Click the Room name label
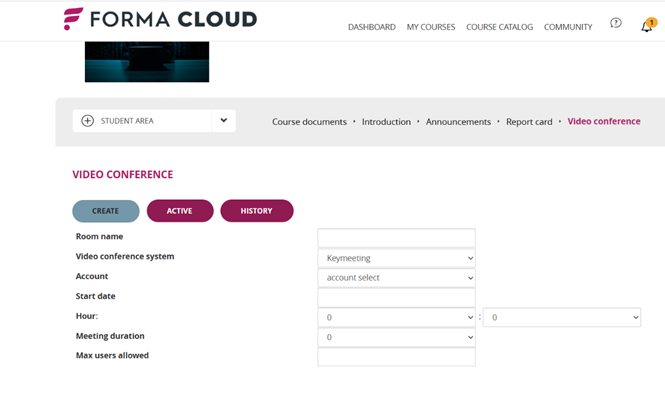The image size is (665, 399). [x=99, y=237]
